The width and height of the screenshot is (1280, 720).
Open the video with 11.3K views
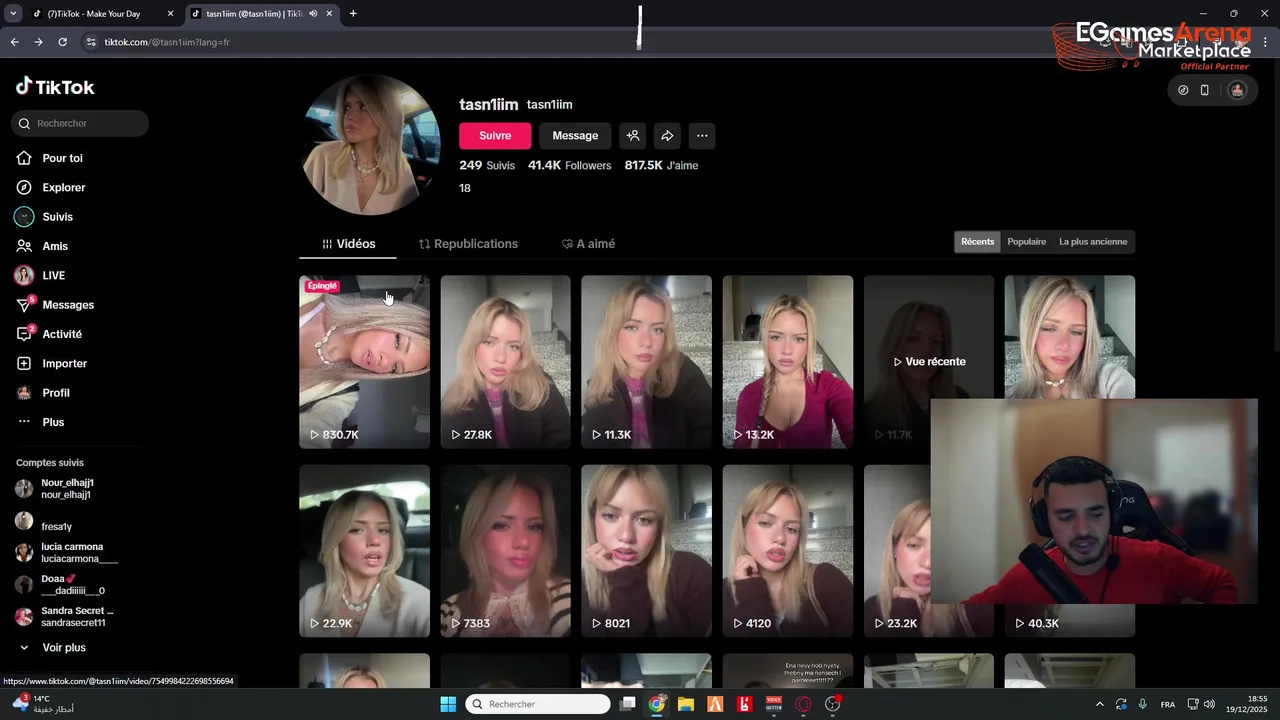pyautogui.click(x=646, y=362)
